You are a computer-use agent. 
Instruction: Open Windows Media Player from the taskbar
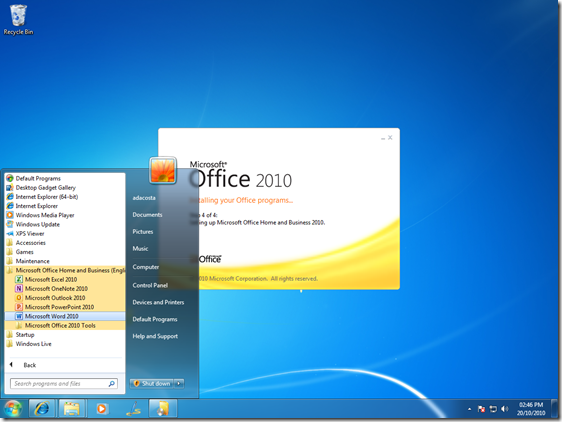tap(102, 409)
